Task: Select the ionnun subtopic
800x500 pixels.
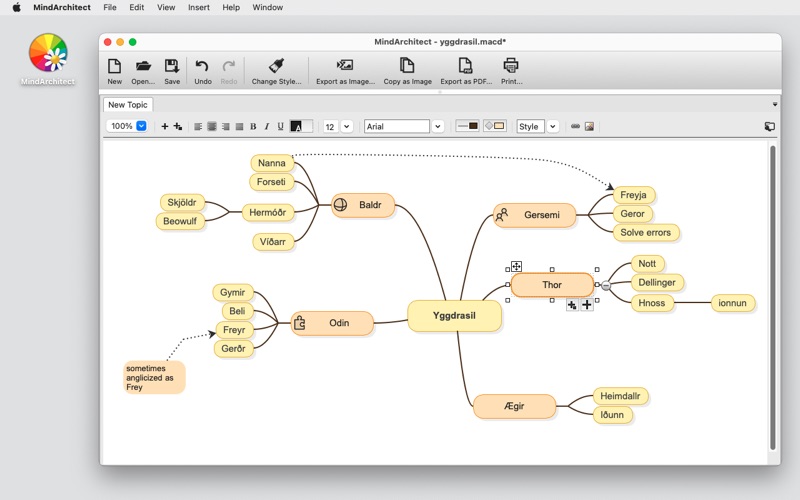Action: (733, 303)
